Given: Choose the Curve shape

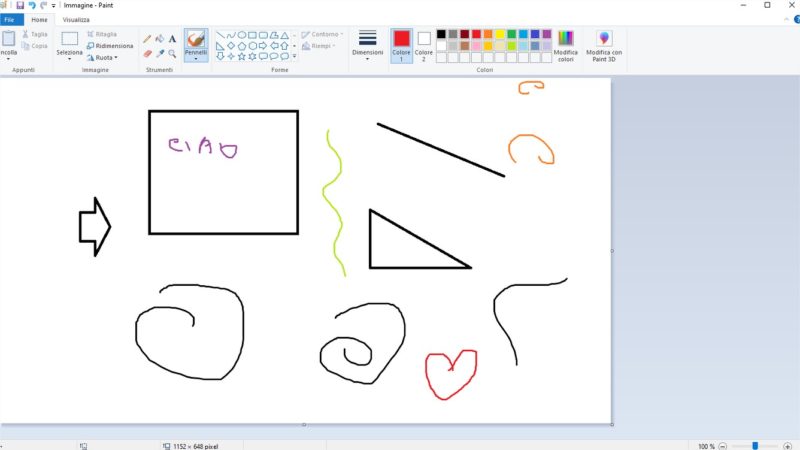Looking at the screenshot, I should coord(231,35).
